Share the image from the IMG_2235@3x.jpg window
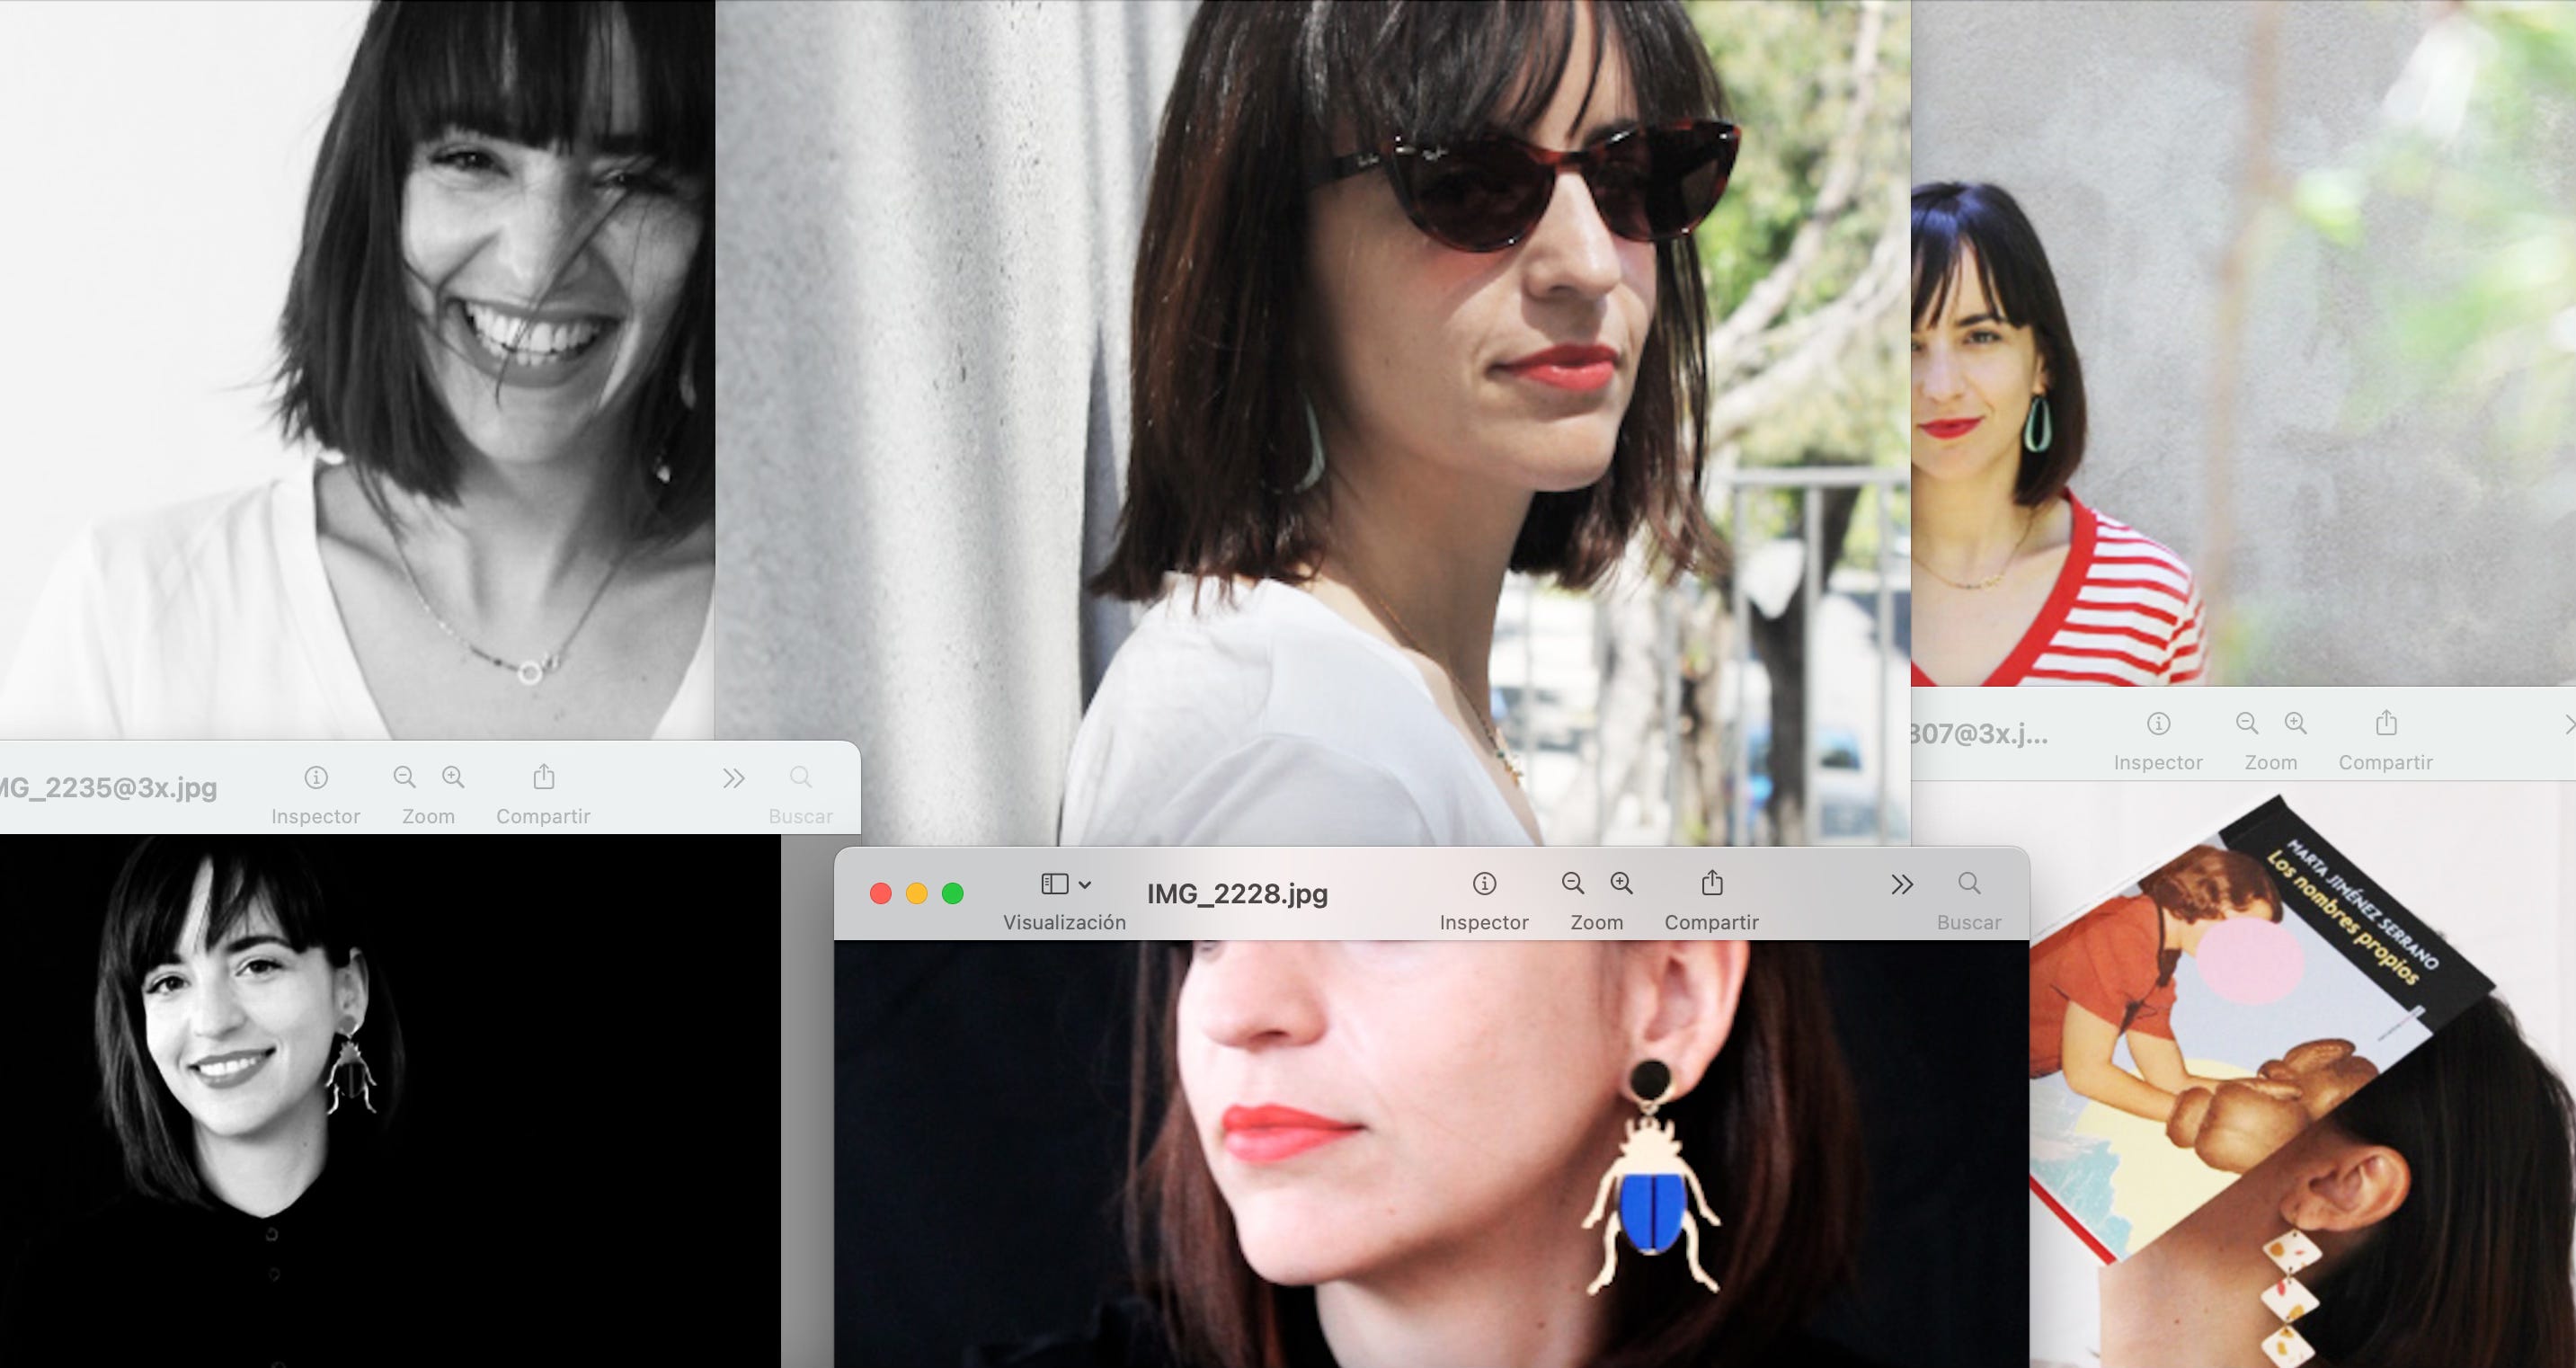The image size is (2576, 1368). [x=543, y=777]
